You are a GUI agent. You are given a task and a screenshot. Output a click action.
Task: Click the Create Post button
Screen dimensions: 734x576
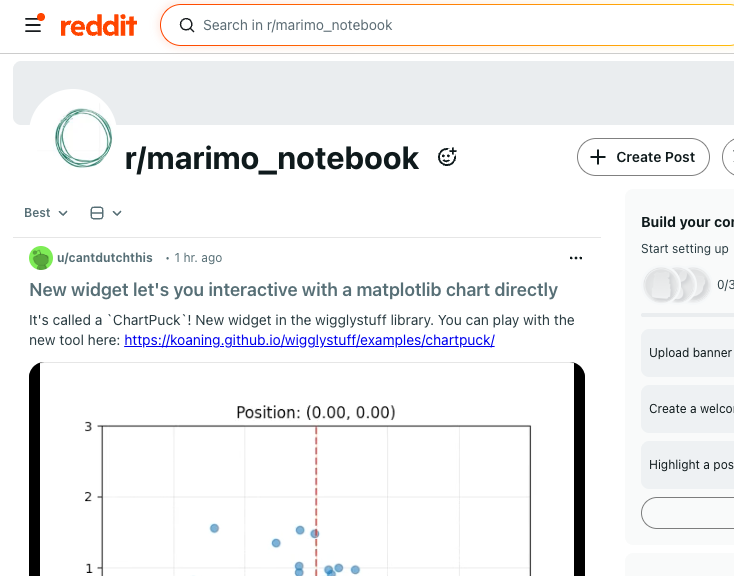(x=643, y=157)
